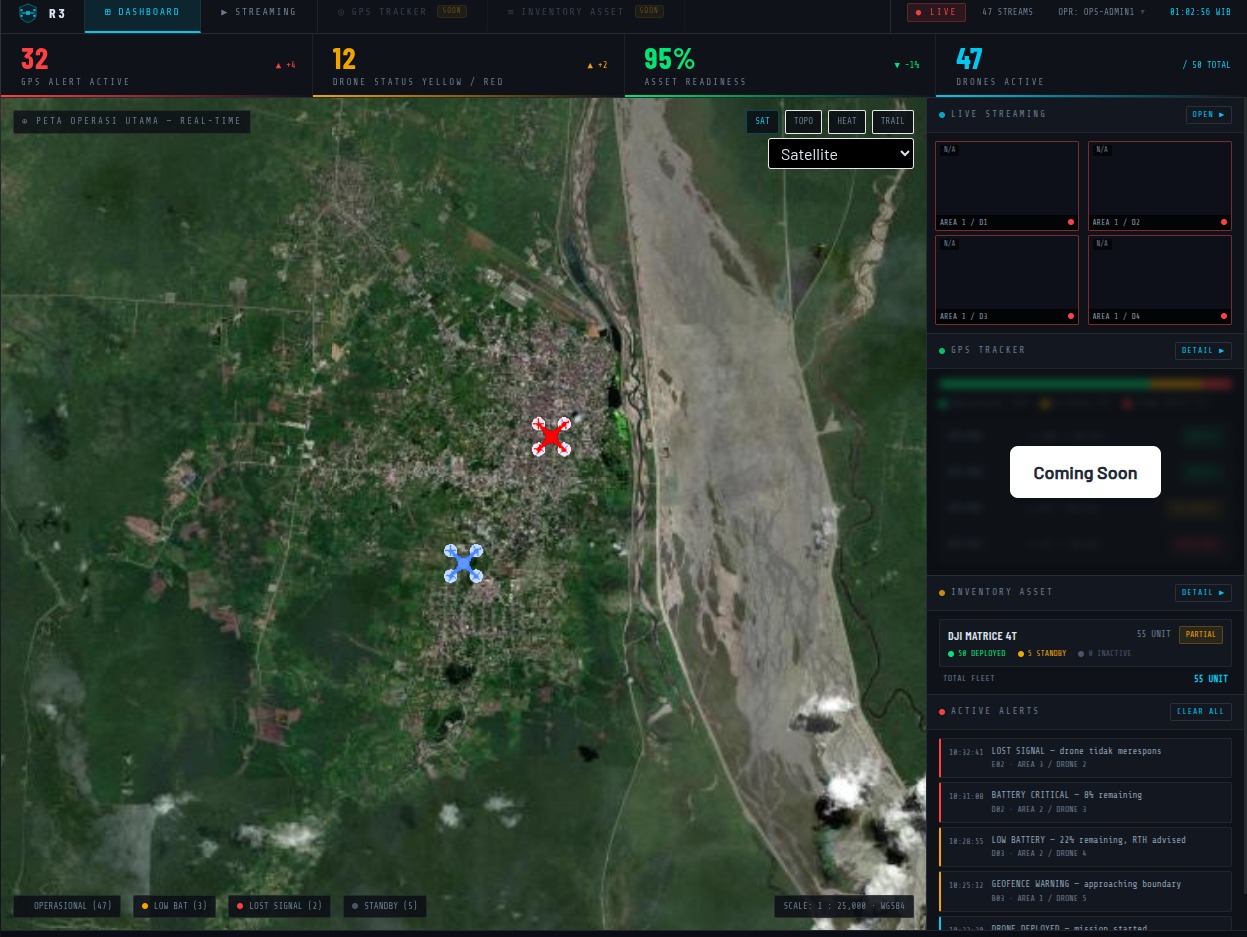The height and width of the screenshot is (937, 1247).
Task: Click the orange dot beside Inventory Asset heading
Action: click(942, 593)
